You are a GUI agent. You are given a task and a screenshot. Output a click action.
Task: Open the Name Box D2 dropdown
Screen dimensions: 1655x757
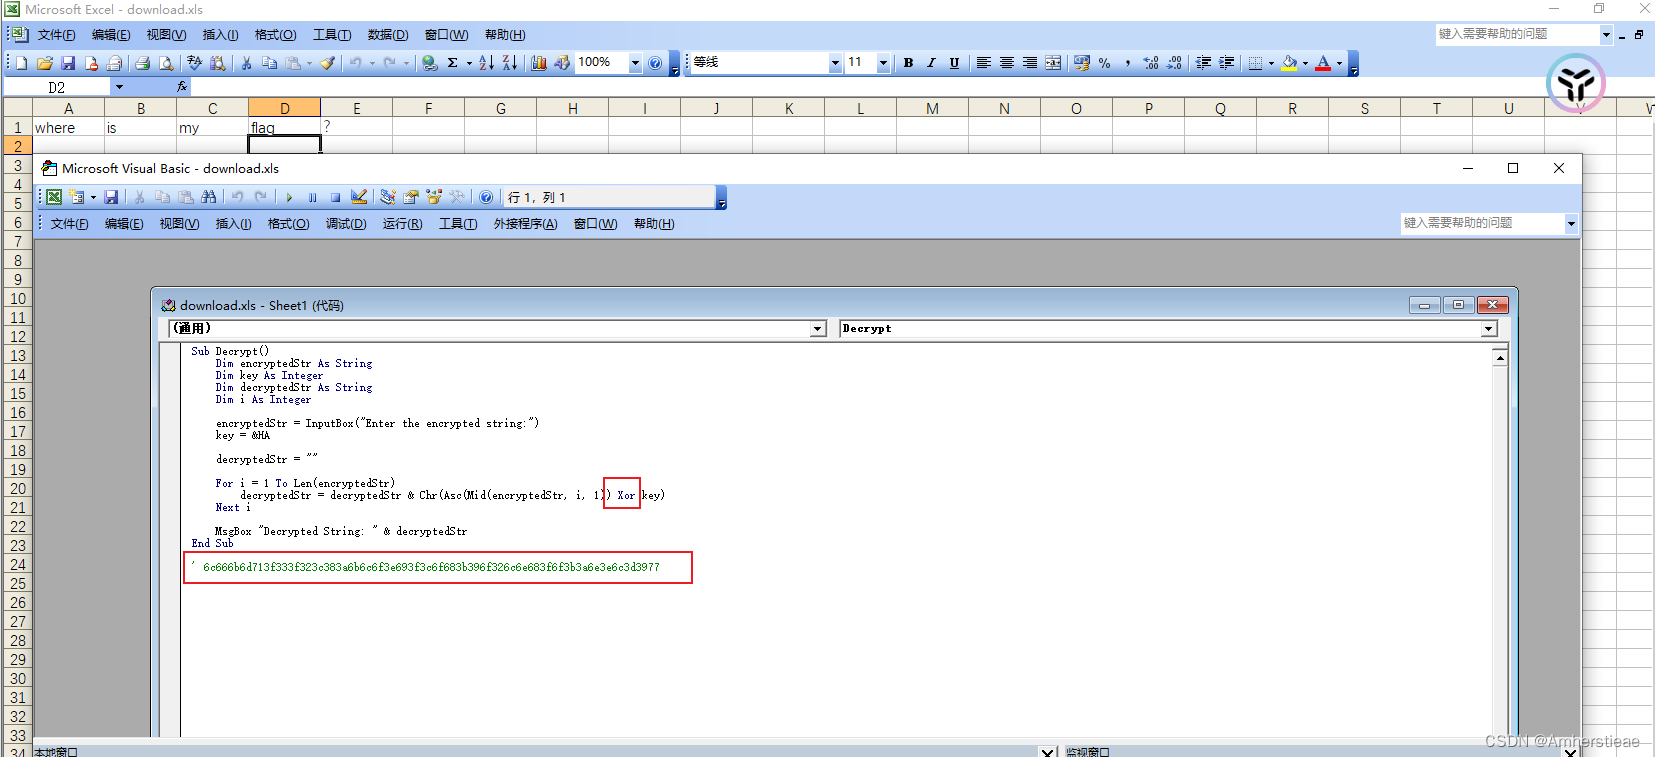tap(119, 87)
